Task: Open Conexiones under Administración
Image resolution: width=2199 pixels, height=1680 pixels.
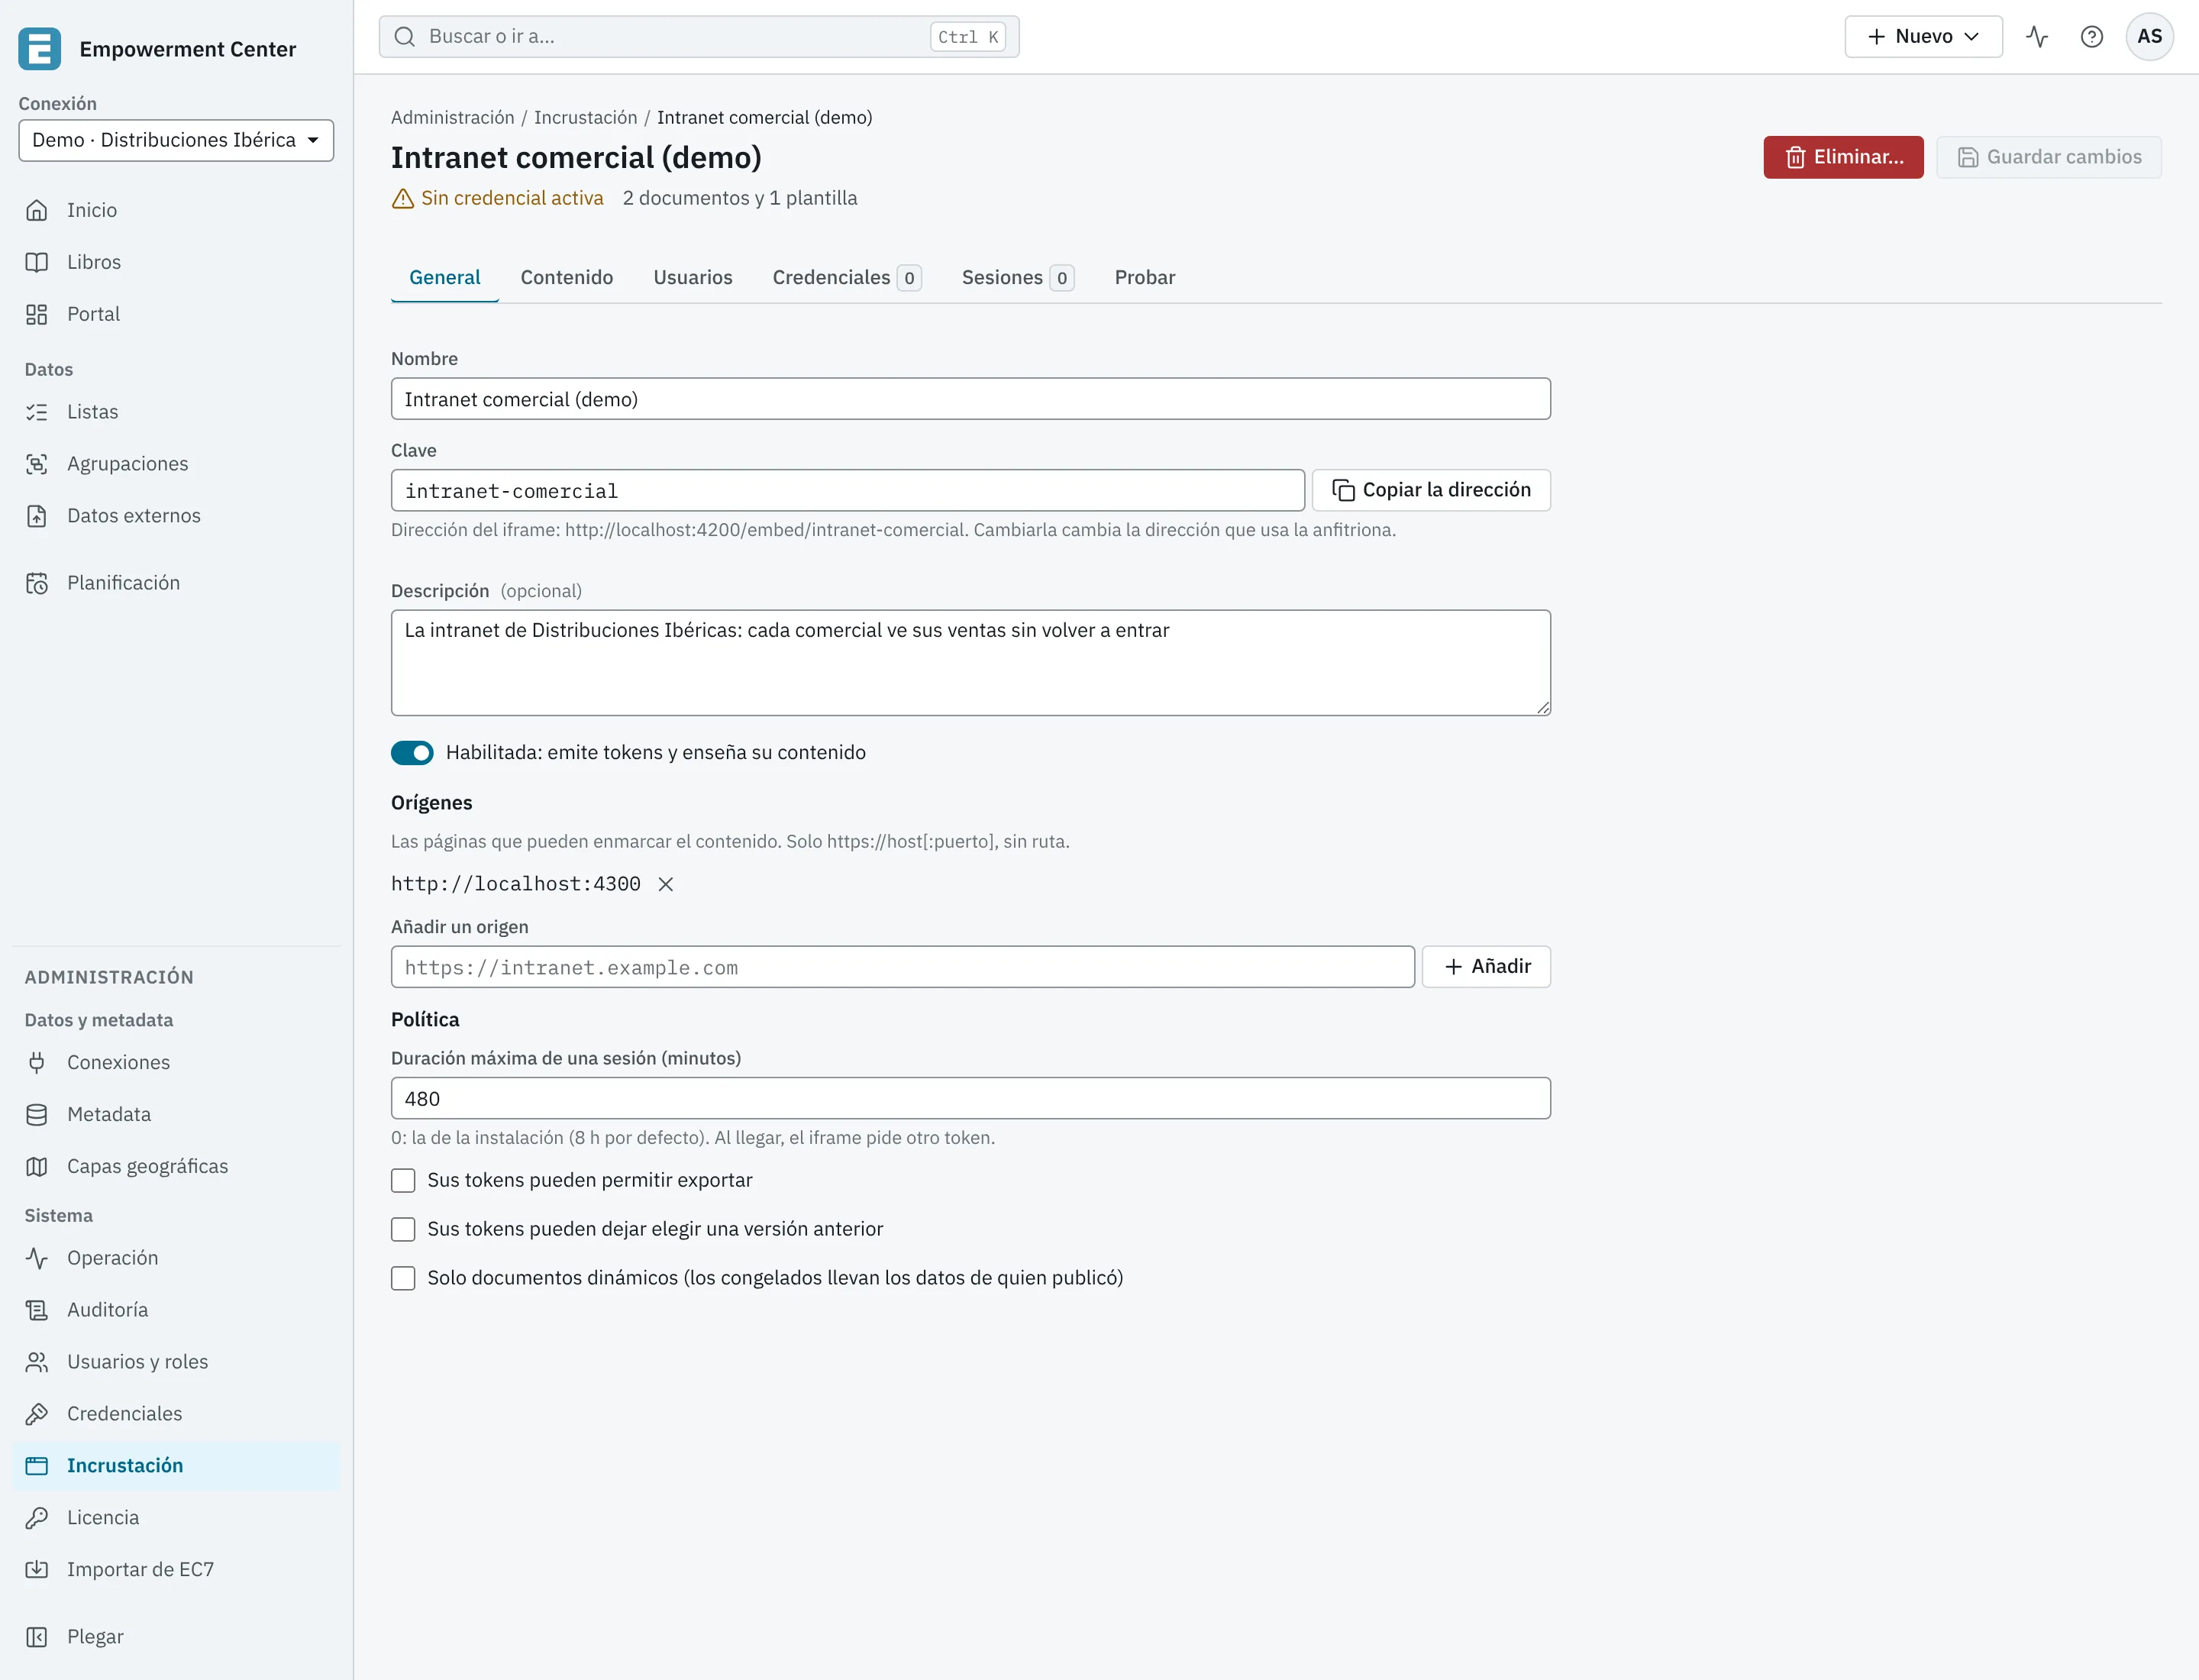Action: (x=176, y=1062)
